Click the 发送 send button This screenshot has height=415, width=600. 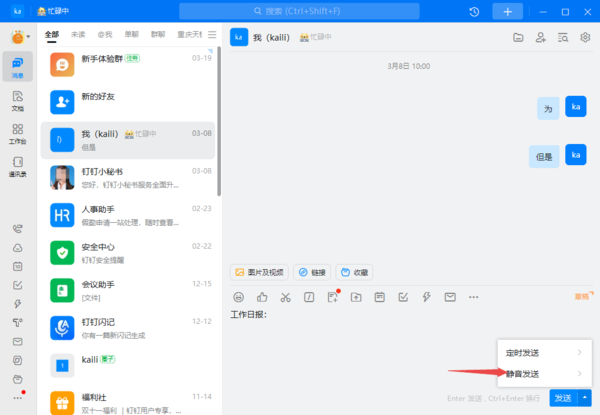click(562, 398)
